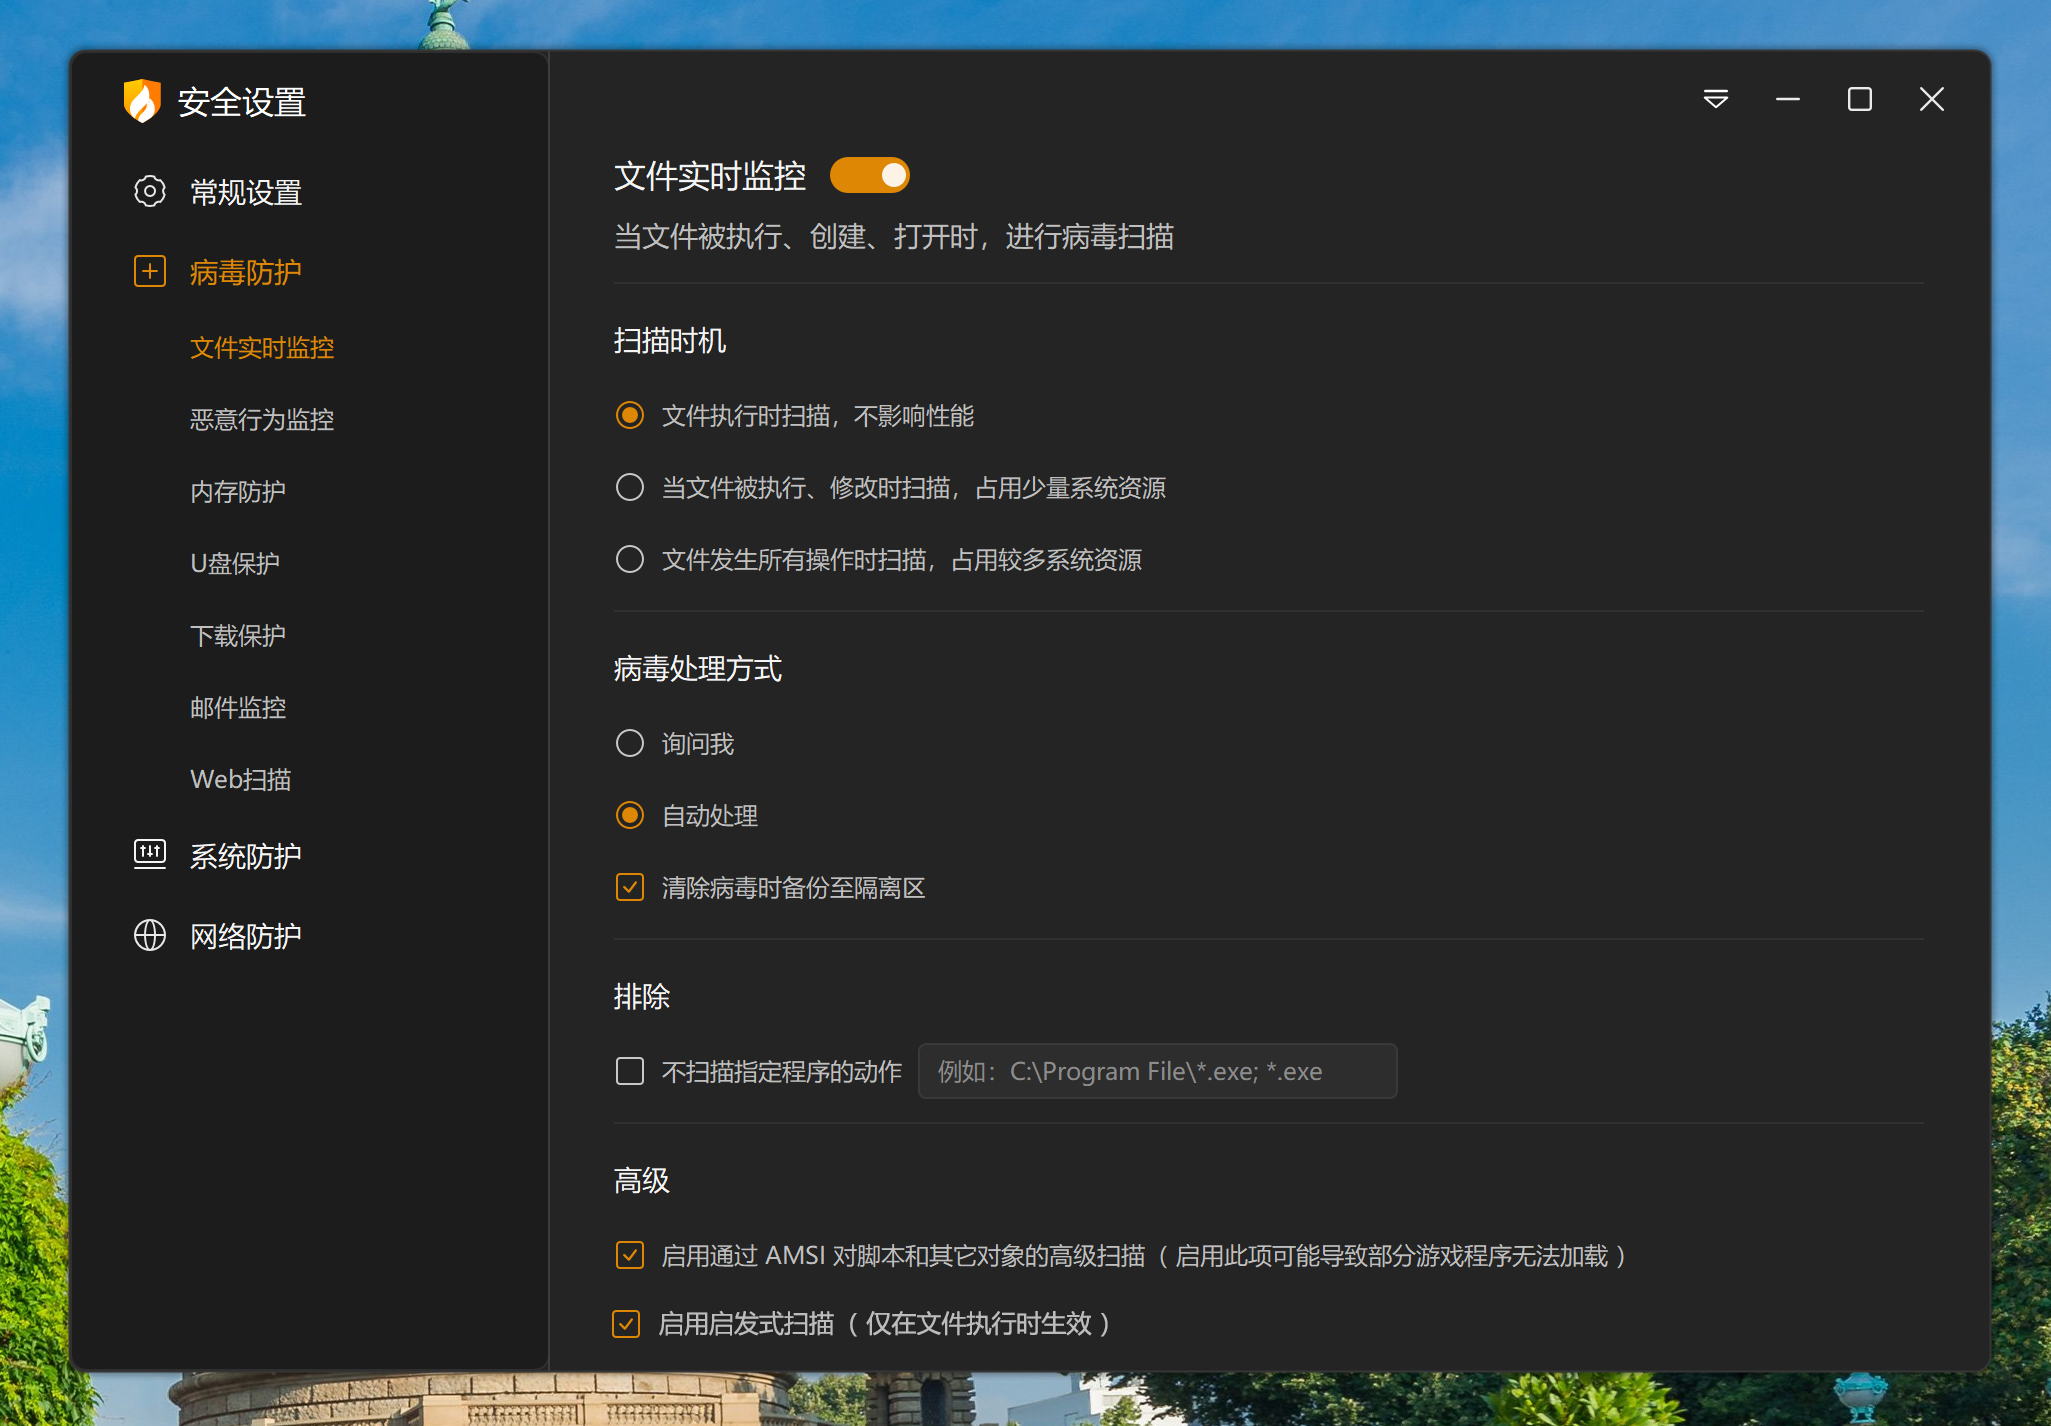This screenshot has width=2051, height=1426.
Task: Click the collapse-to-tray icon in title bar
Action: pyautogui.click(x=1716, y=99)
